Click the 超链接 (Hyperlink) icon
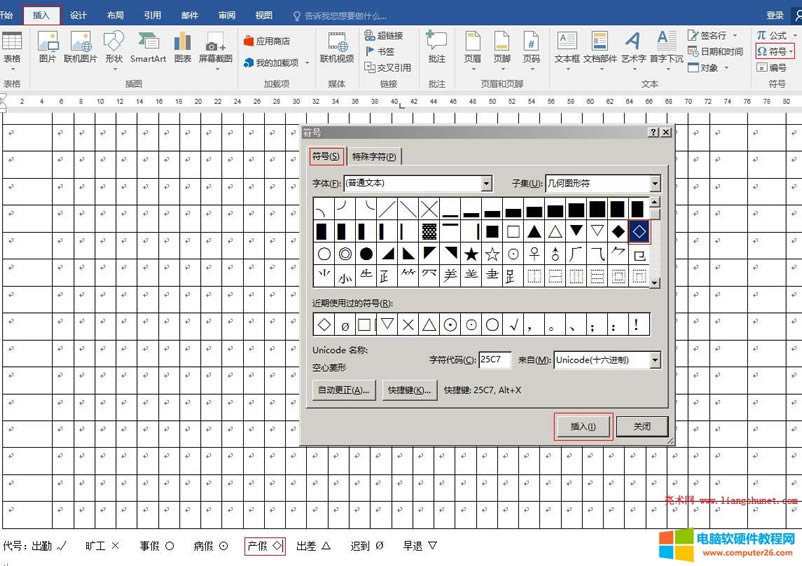The width and height of the screenshot is (802, 566). (384, 36)
